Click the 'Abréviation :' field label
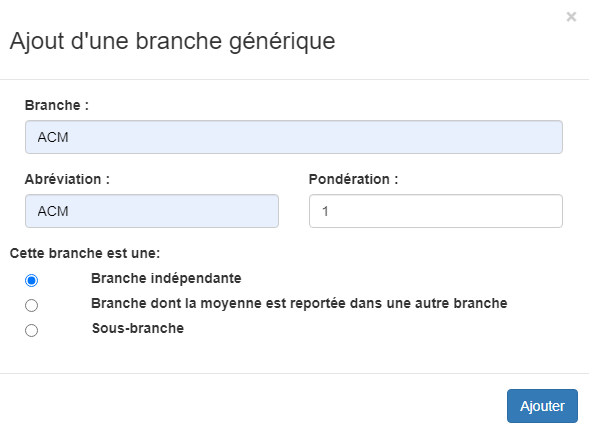The height and width of the screenshot is (431, 589). pos(67,179)
